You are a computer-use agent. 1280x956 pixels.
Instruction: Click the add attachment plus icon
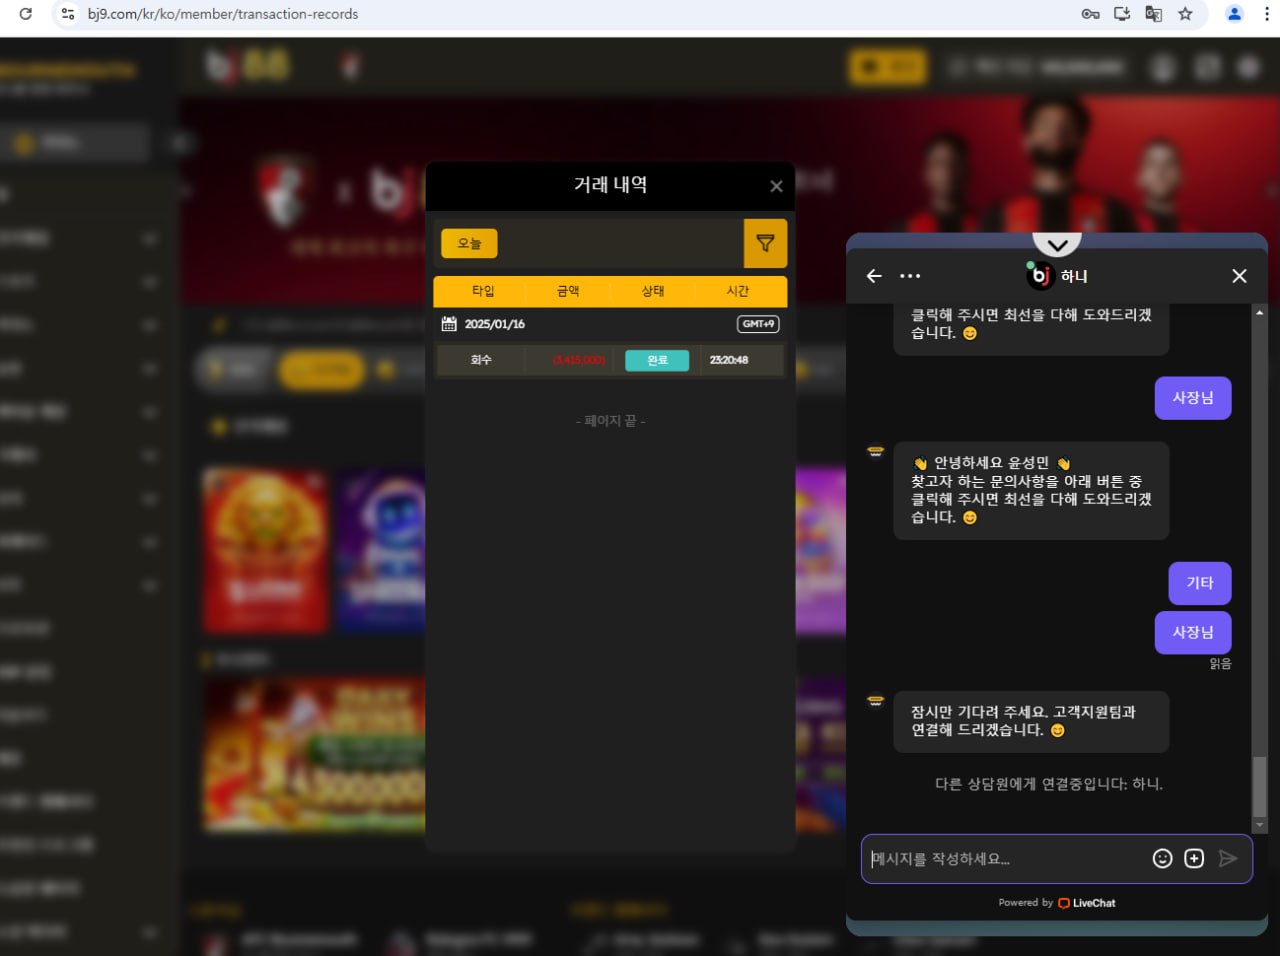pos(1194,858)
